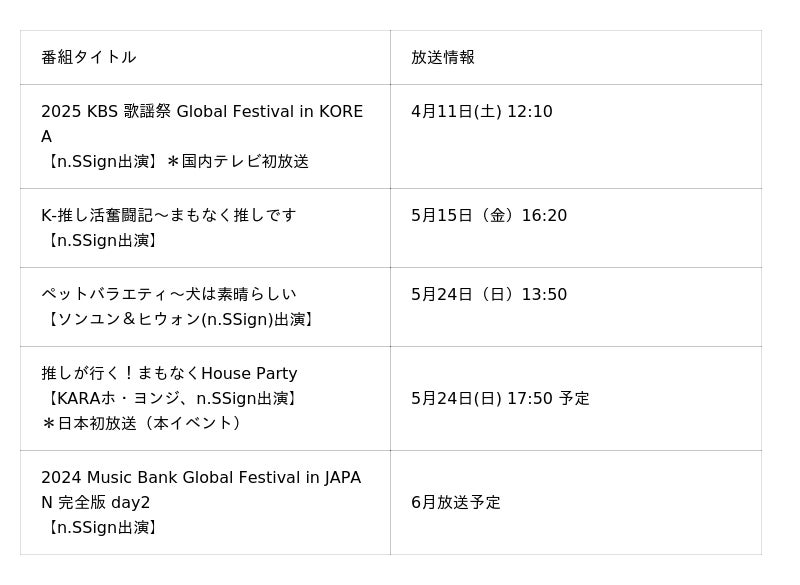Click the 放送情報 column header

pos(442,57)
